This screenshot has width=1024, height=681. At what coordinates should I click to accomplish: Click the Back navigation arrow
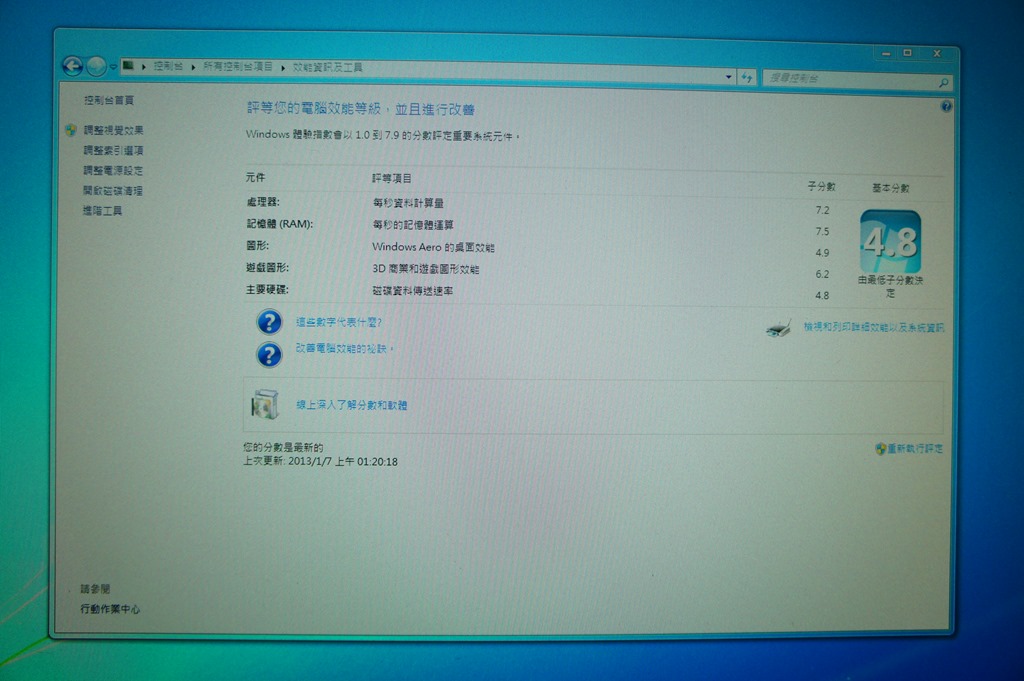(72, 65)
